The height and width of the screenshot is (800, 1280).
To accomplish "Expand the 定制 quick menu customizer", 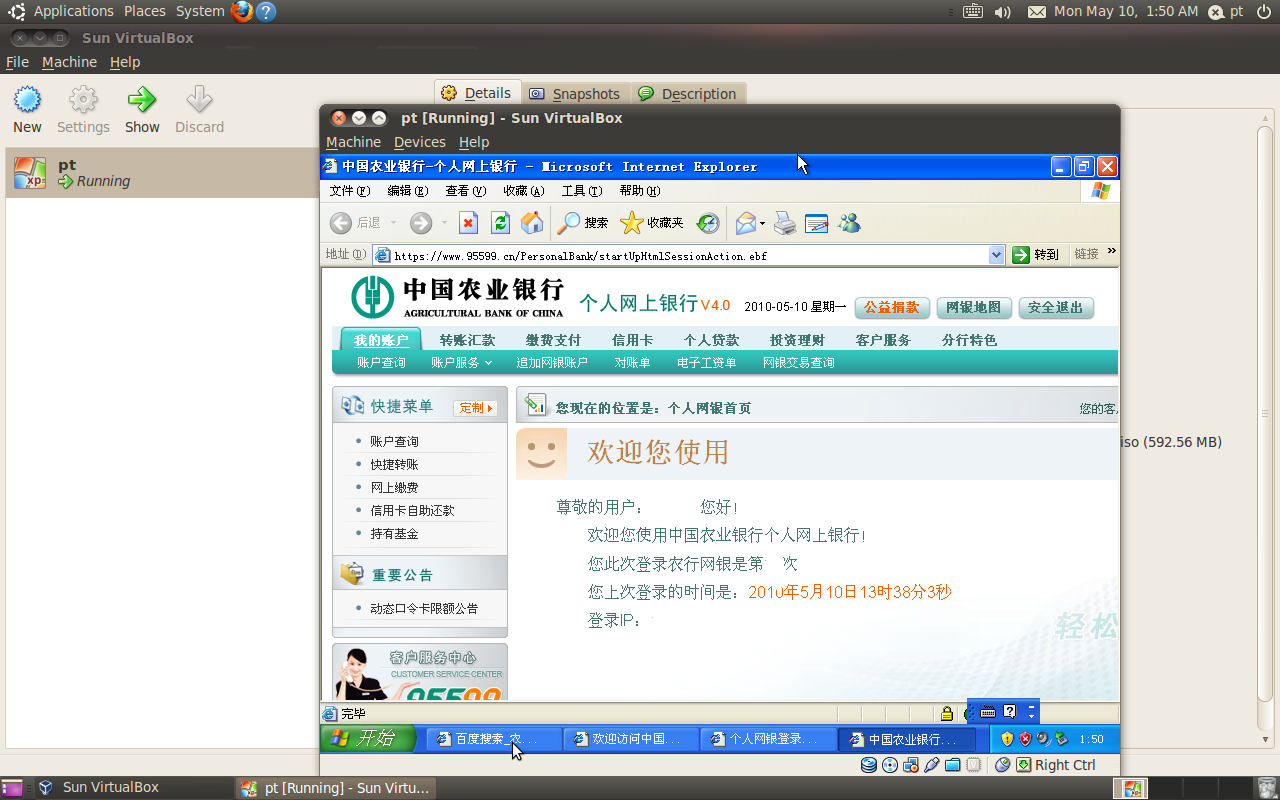I will [476, 408].
